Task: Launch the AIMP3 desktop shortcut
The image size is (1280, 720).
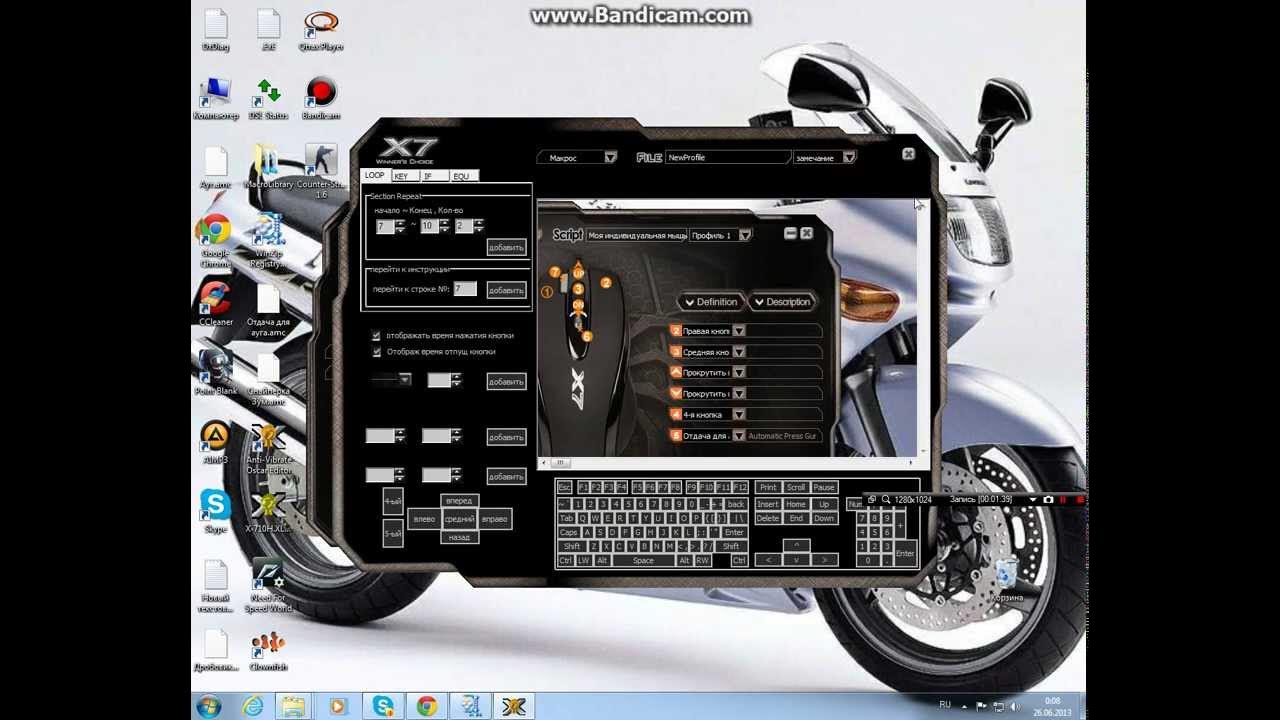Action: point(215,442)
